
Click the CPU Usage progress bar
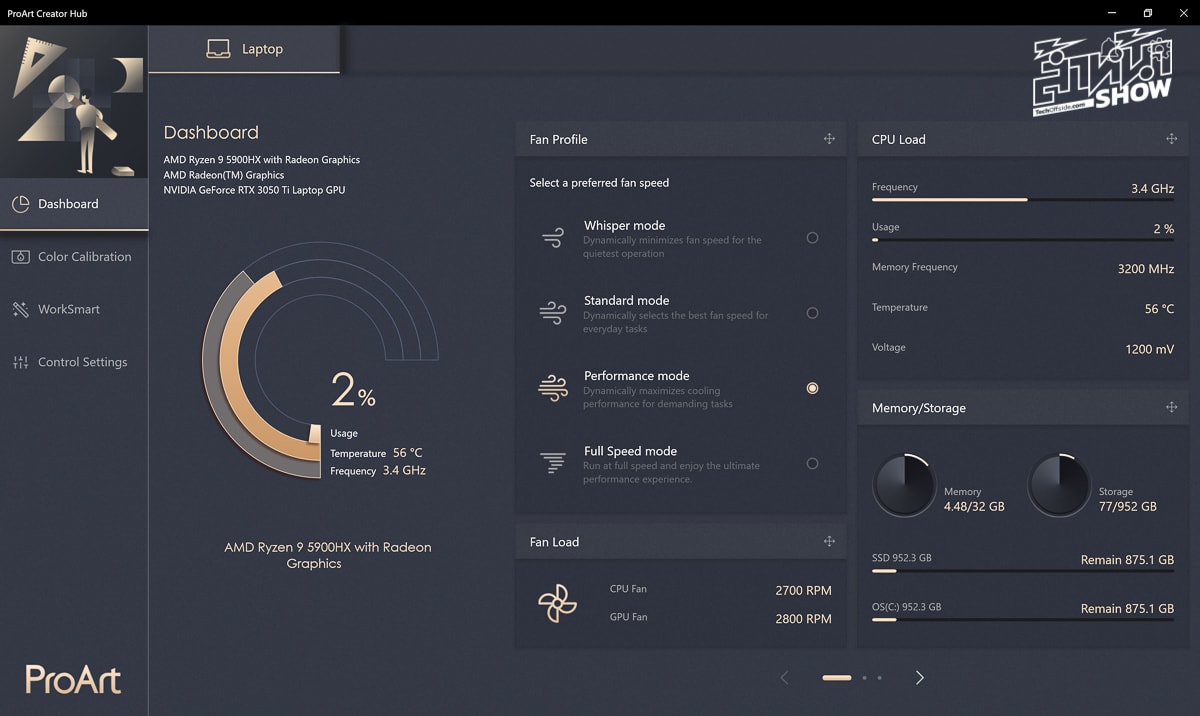1023,240
